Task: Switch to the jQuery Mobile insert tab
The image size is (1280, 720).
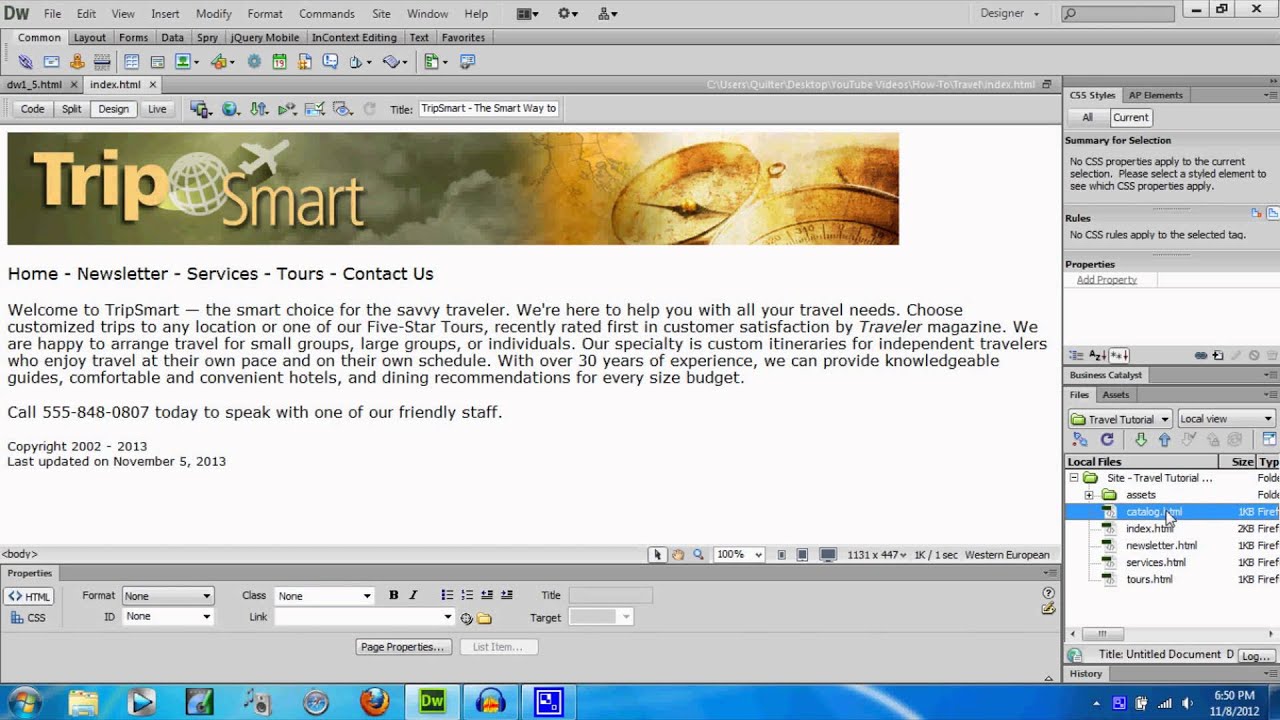Action: click(264, 38)
